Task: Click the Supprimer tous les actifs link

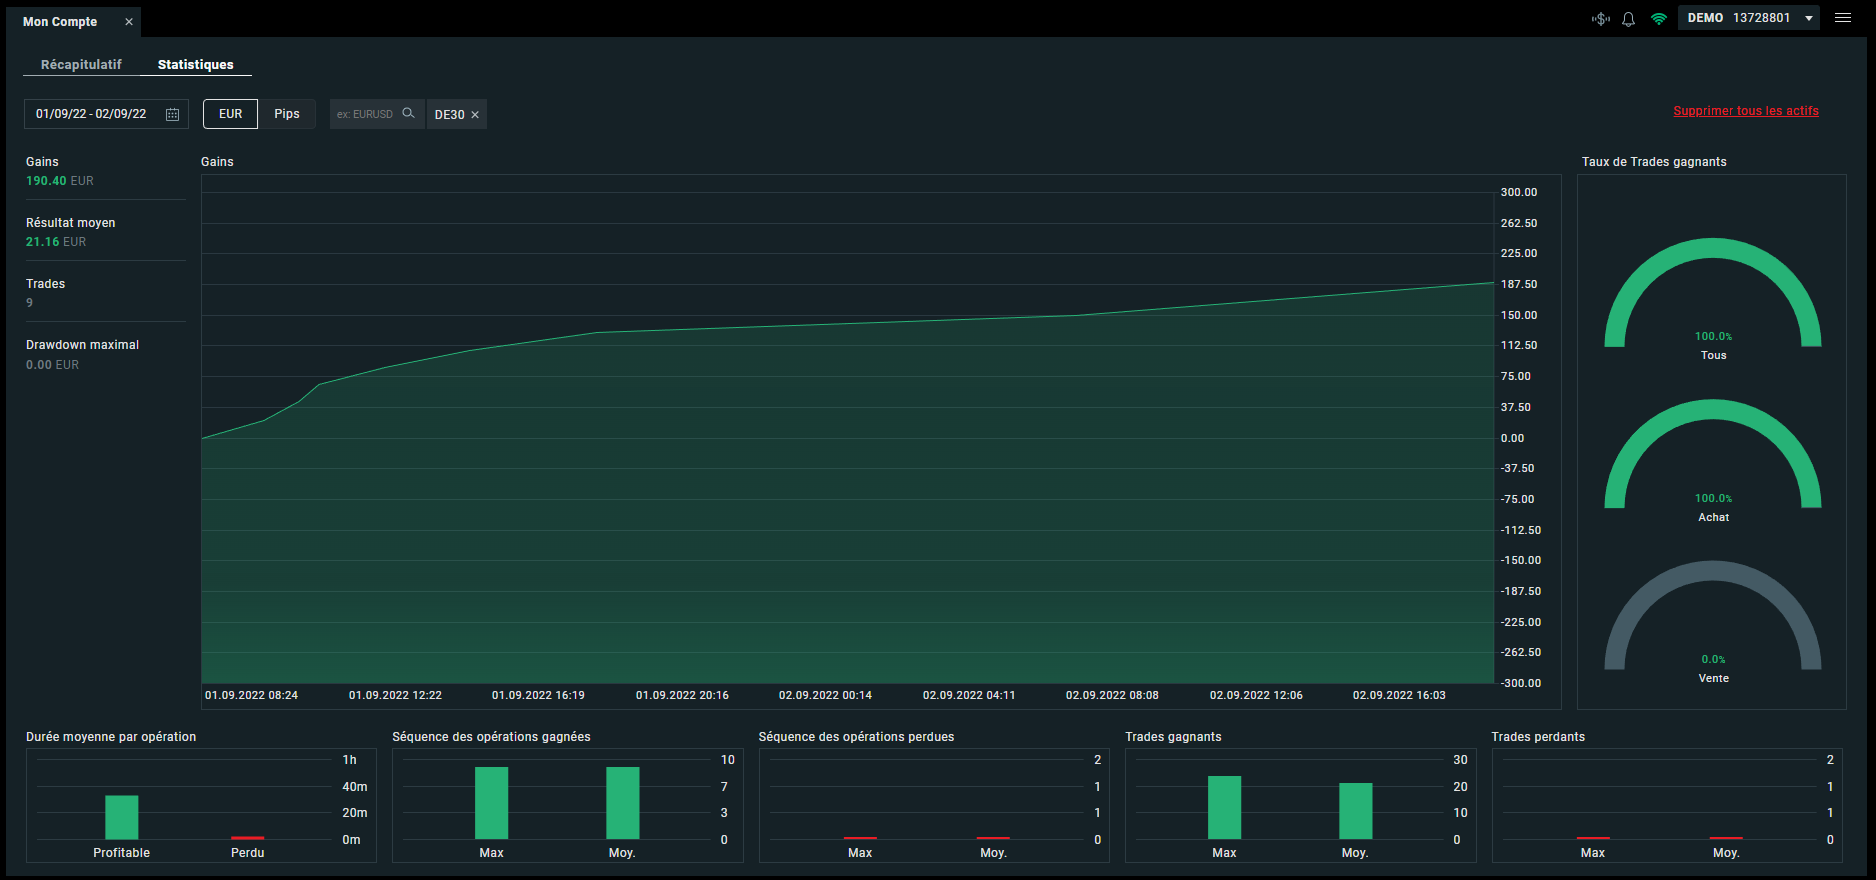Action: 1746,111
